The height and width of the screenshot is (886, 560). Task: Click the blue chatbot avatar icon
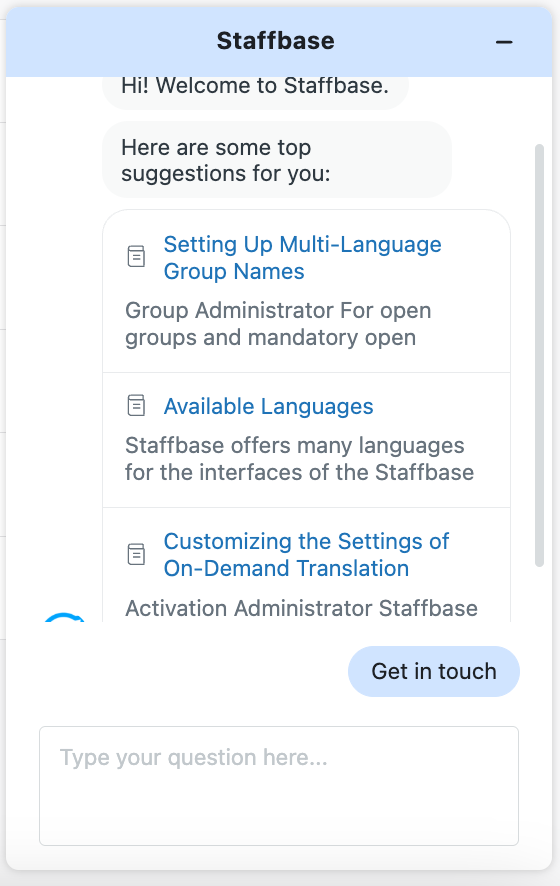tap(64, 616)
